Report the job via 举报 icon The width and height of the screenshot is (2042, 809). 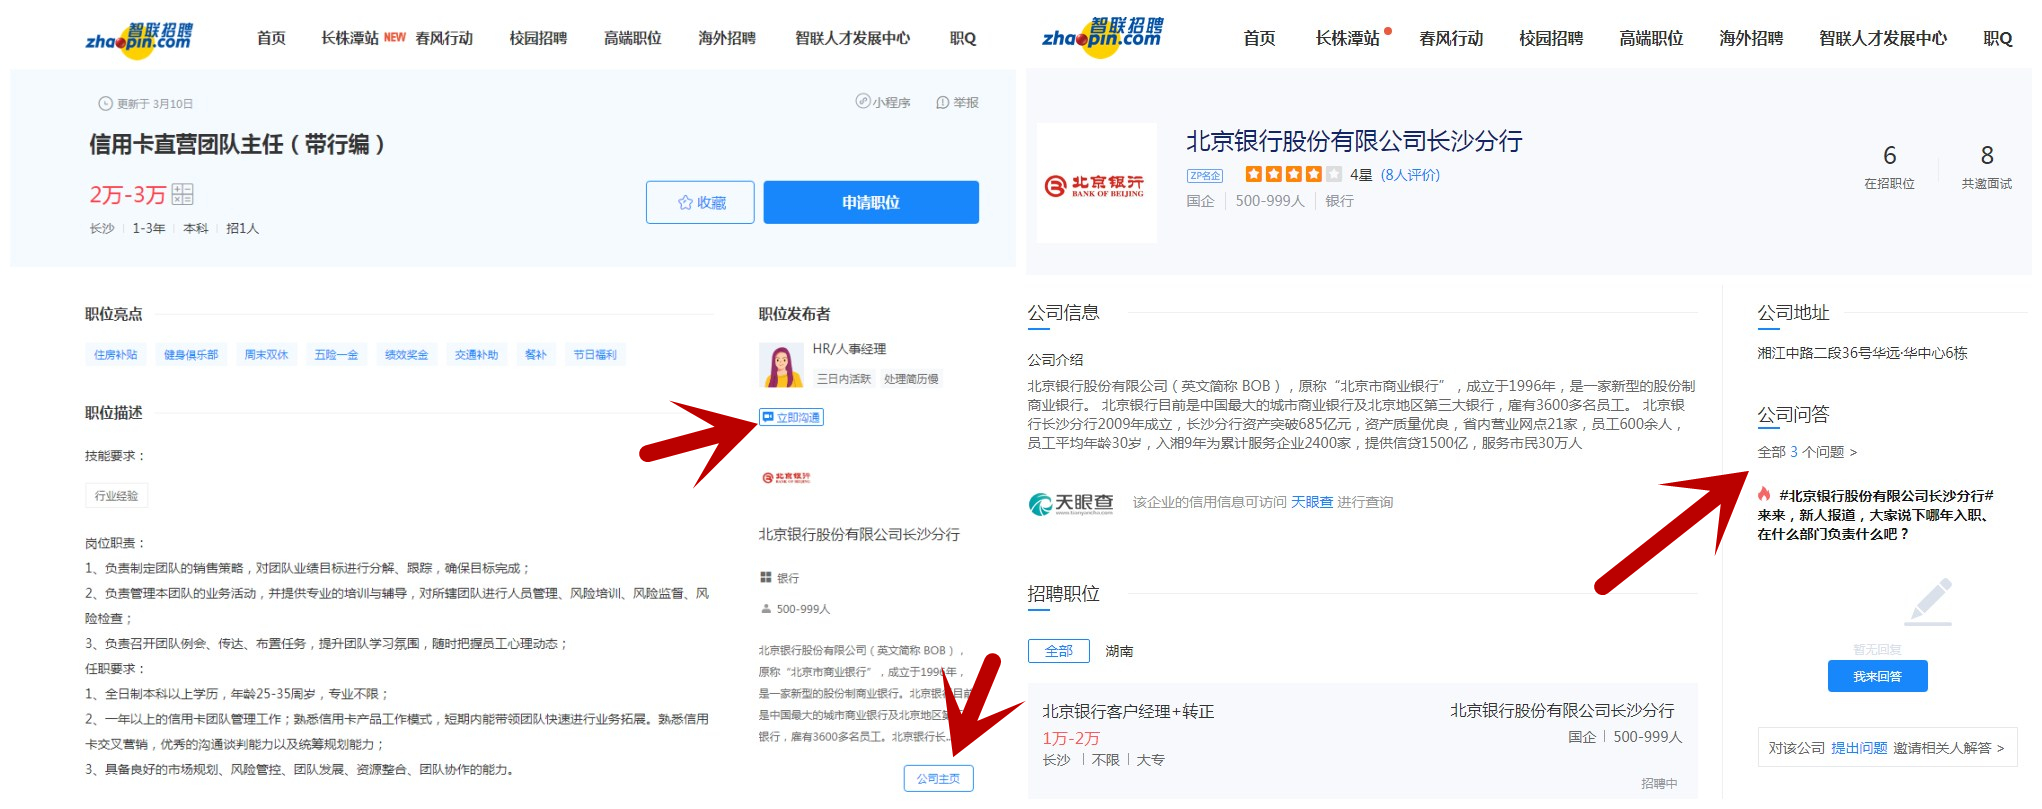(x=957, y=102)
